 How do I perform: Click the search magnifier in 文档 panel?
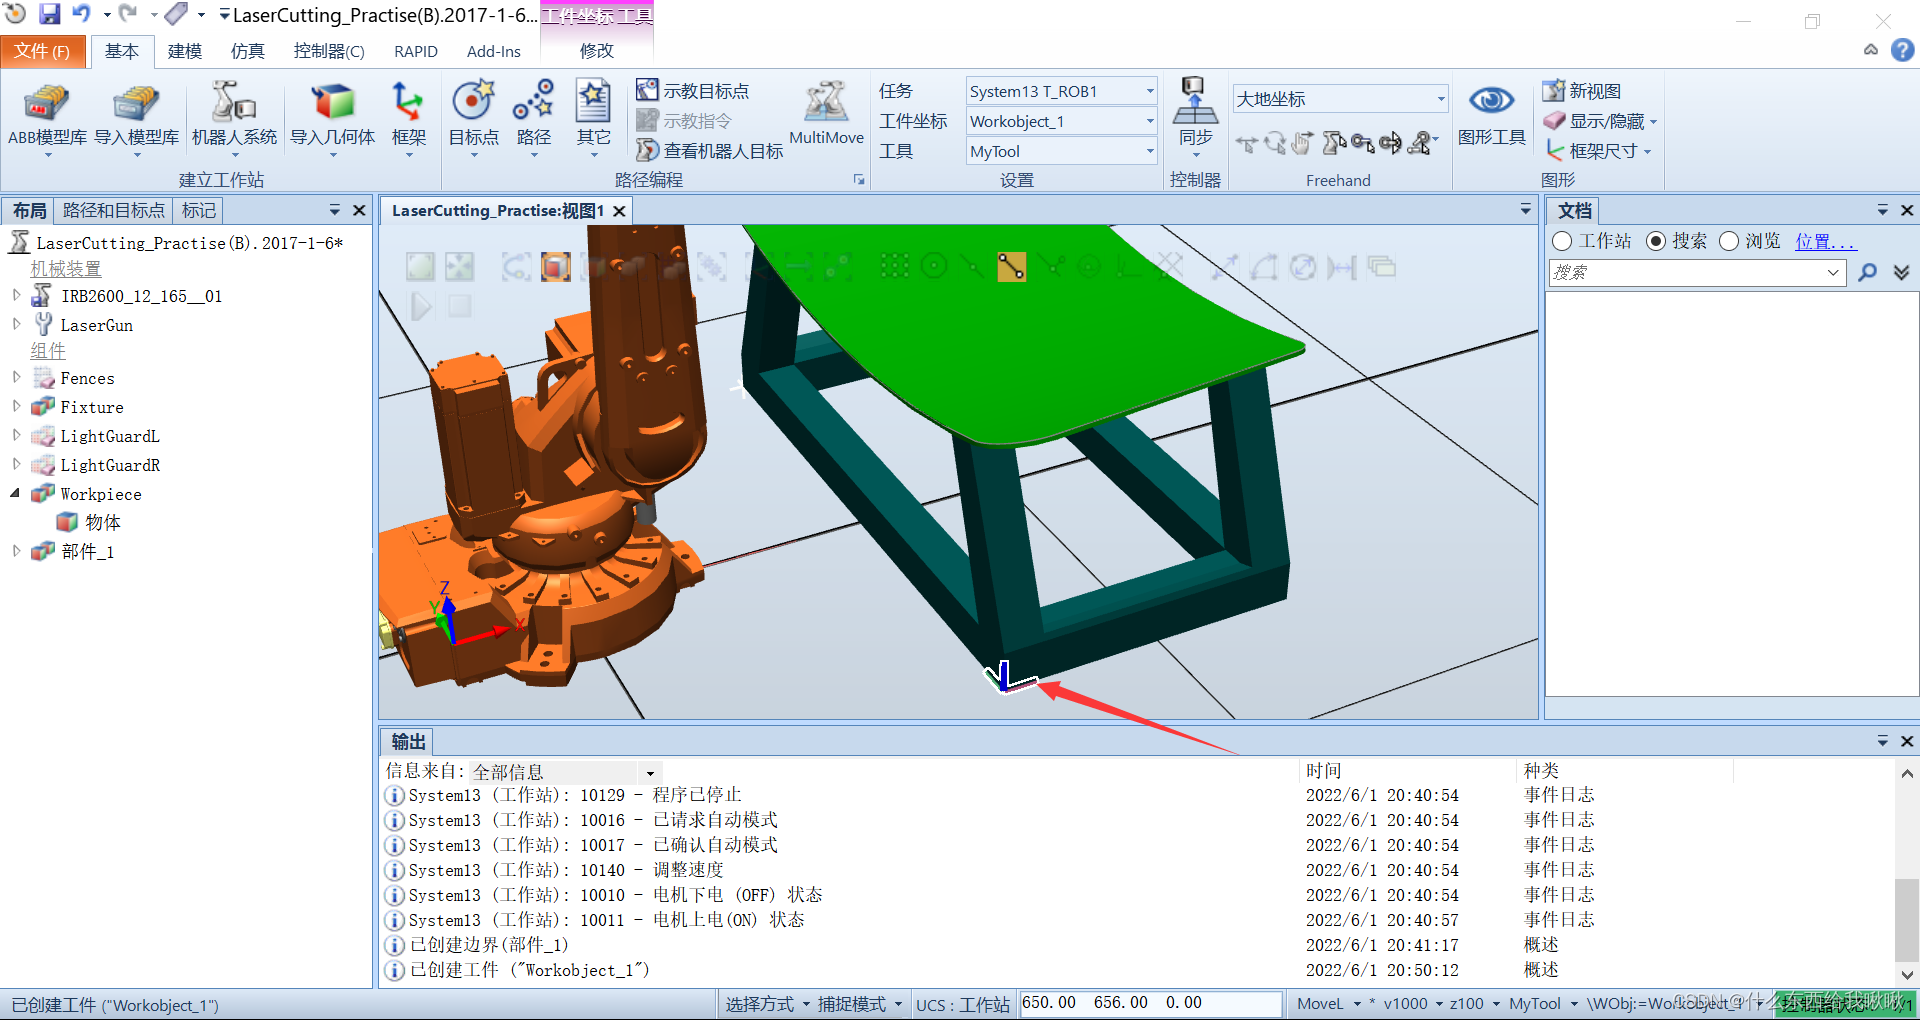coord(1867,272)
